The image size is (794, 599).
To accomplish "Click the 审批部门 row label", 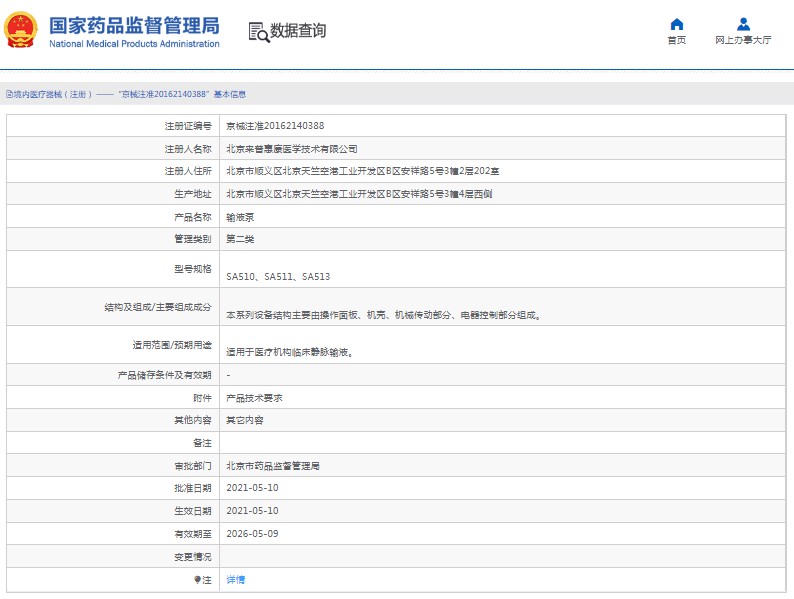I will coord(193,466).
